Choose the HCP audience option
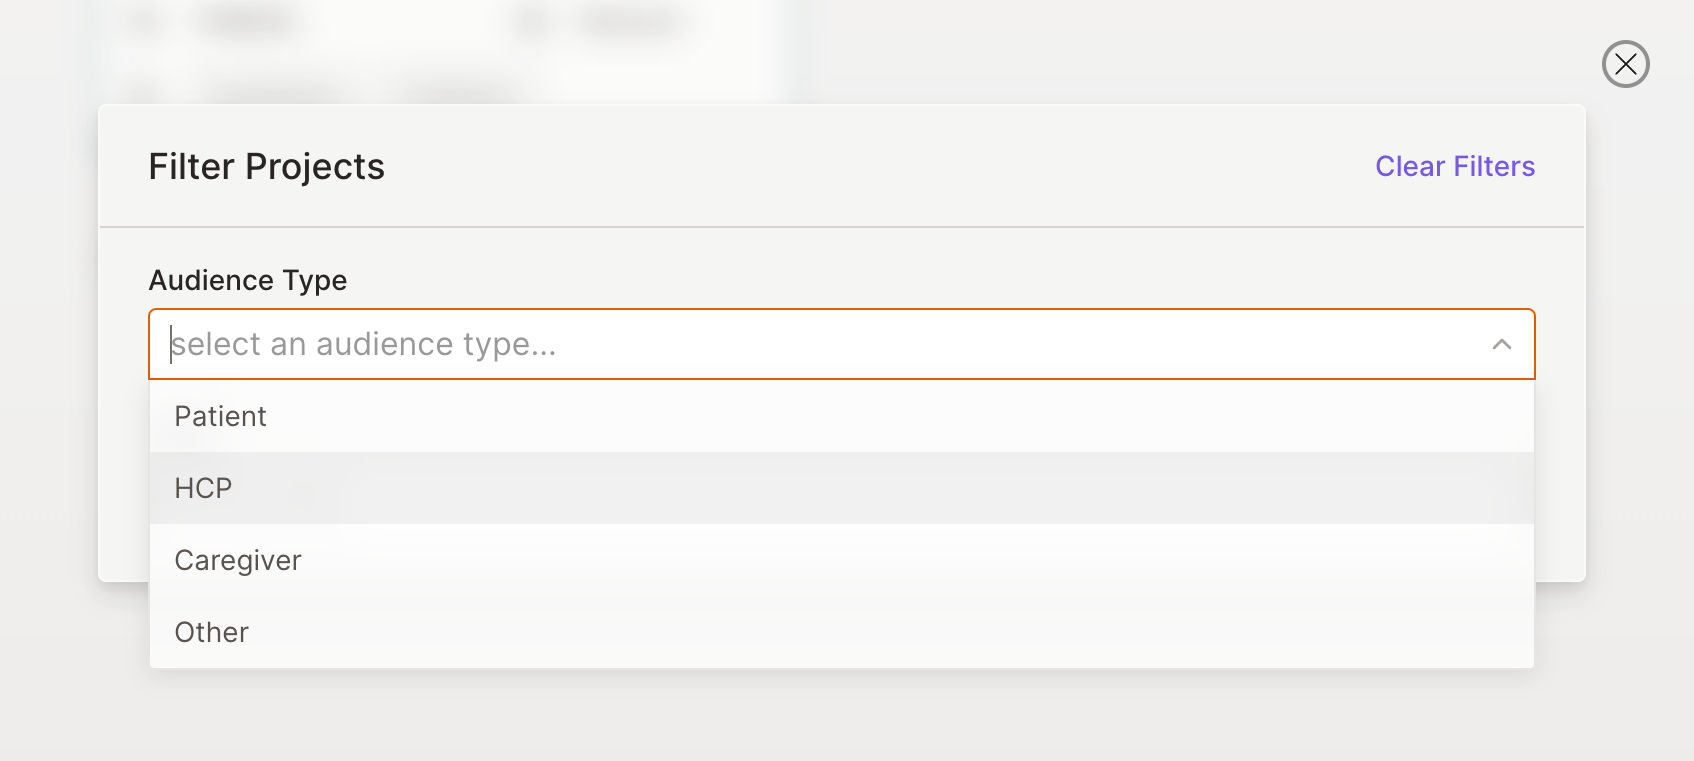 pos(203,488)
